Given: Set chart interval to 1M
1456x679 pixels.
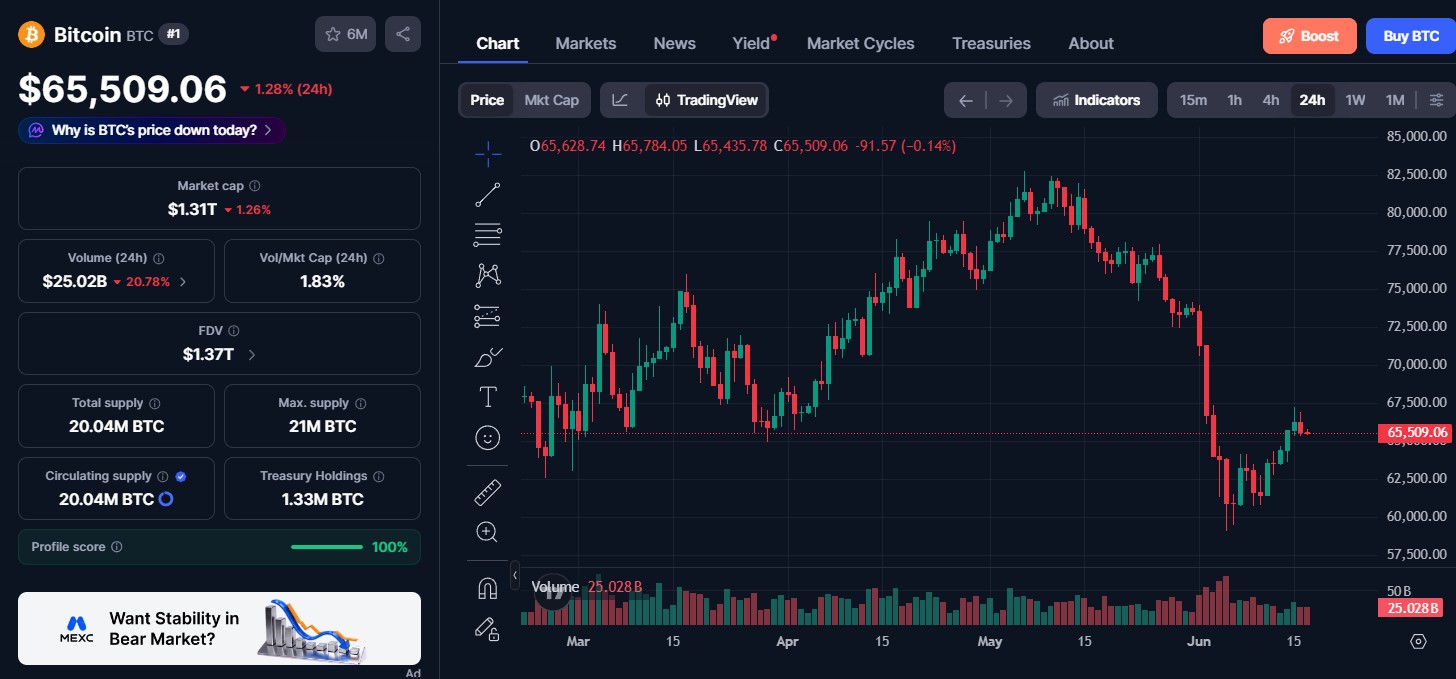Looking at the screenshot, I should [x=1395, y=100].
